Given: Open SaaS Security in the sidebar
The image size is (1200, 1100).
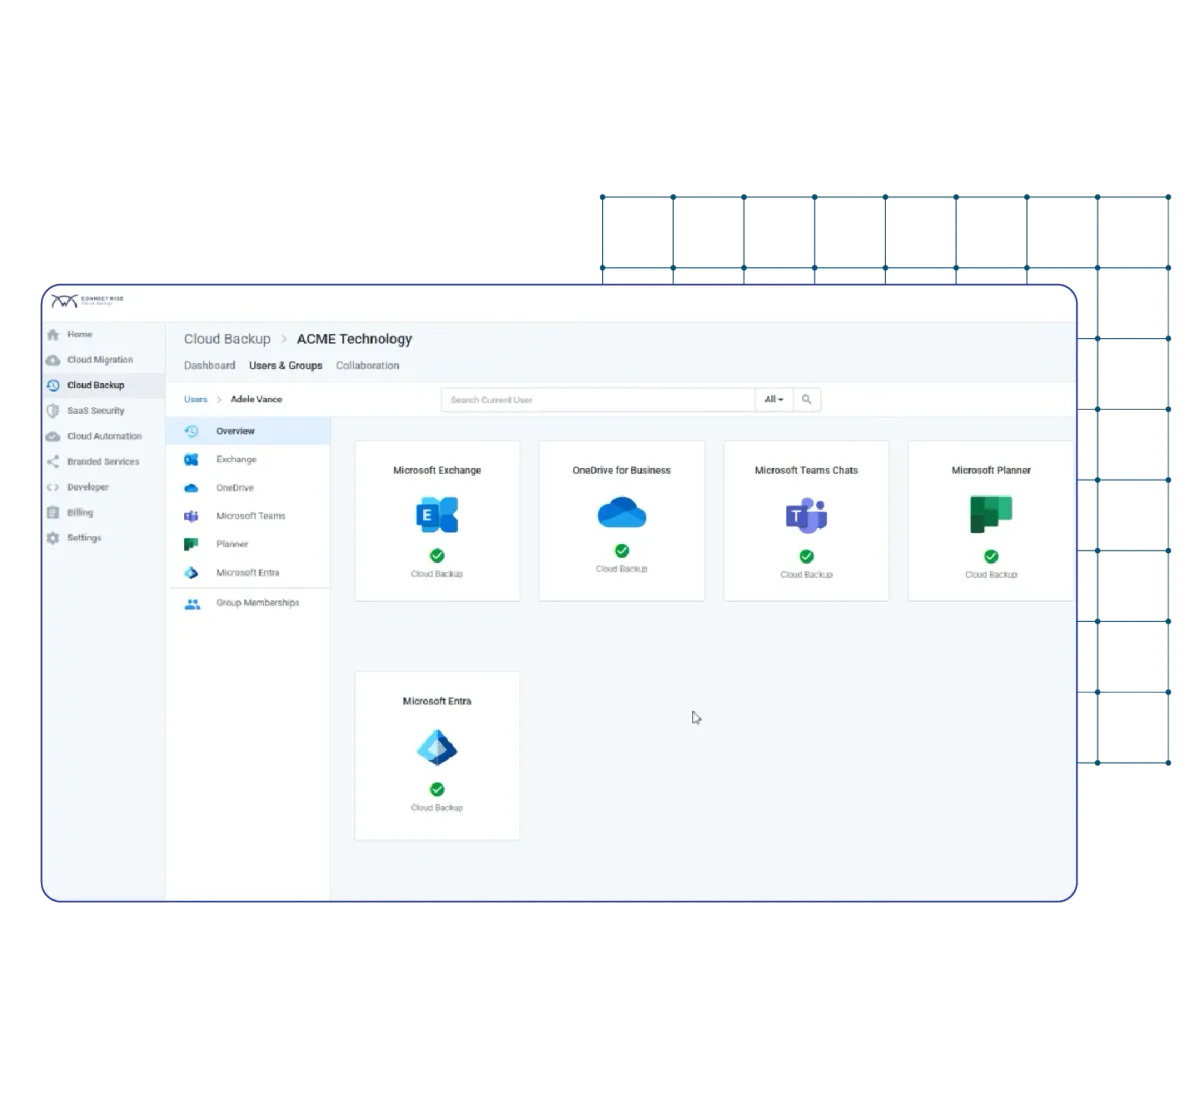Looking at the screenshot, I should (104, 411).
